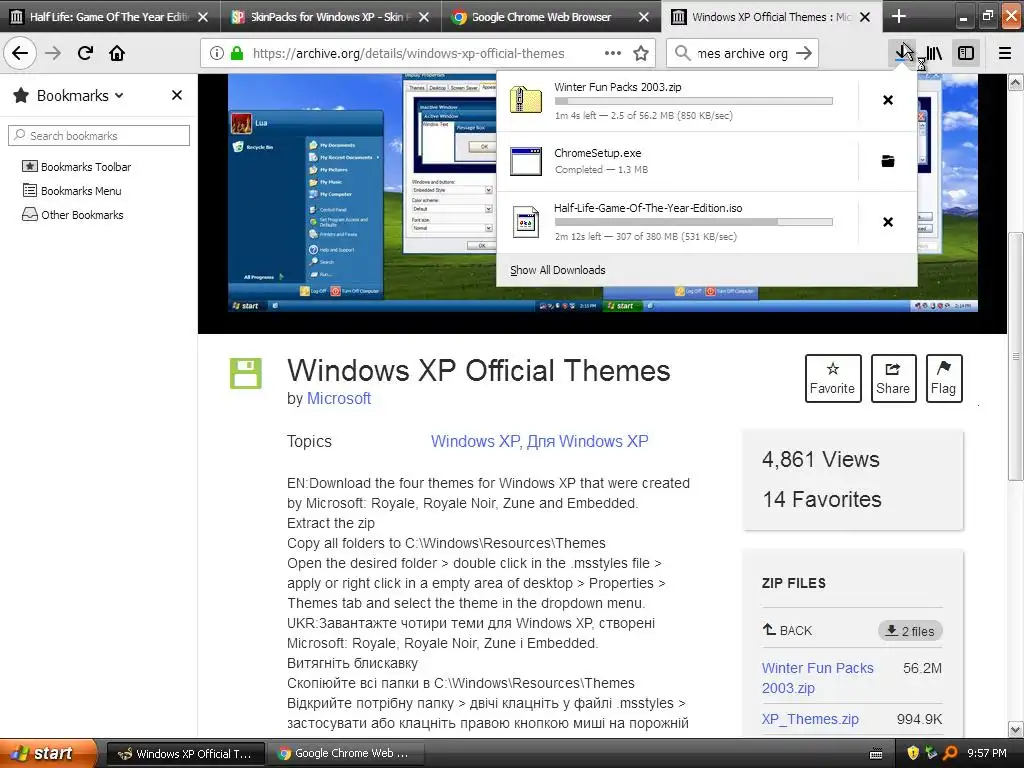
Task: Toggle the sidebar view button
Action: 966,53
